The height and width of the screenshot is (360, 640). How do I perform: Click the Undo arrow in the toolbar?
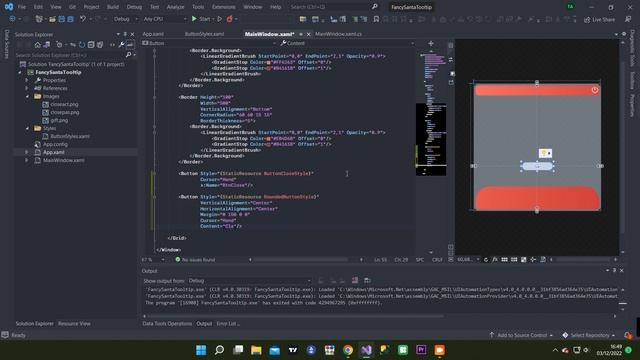pos(83,19)
